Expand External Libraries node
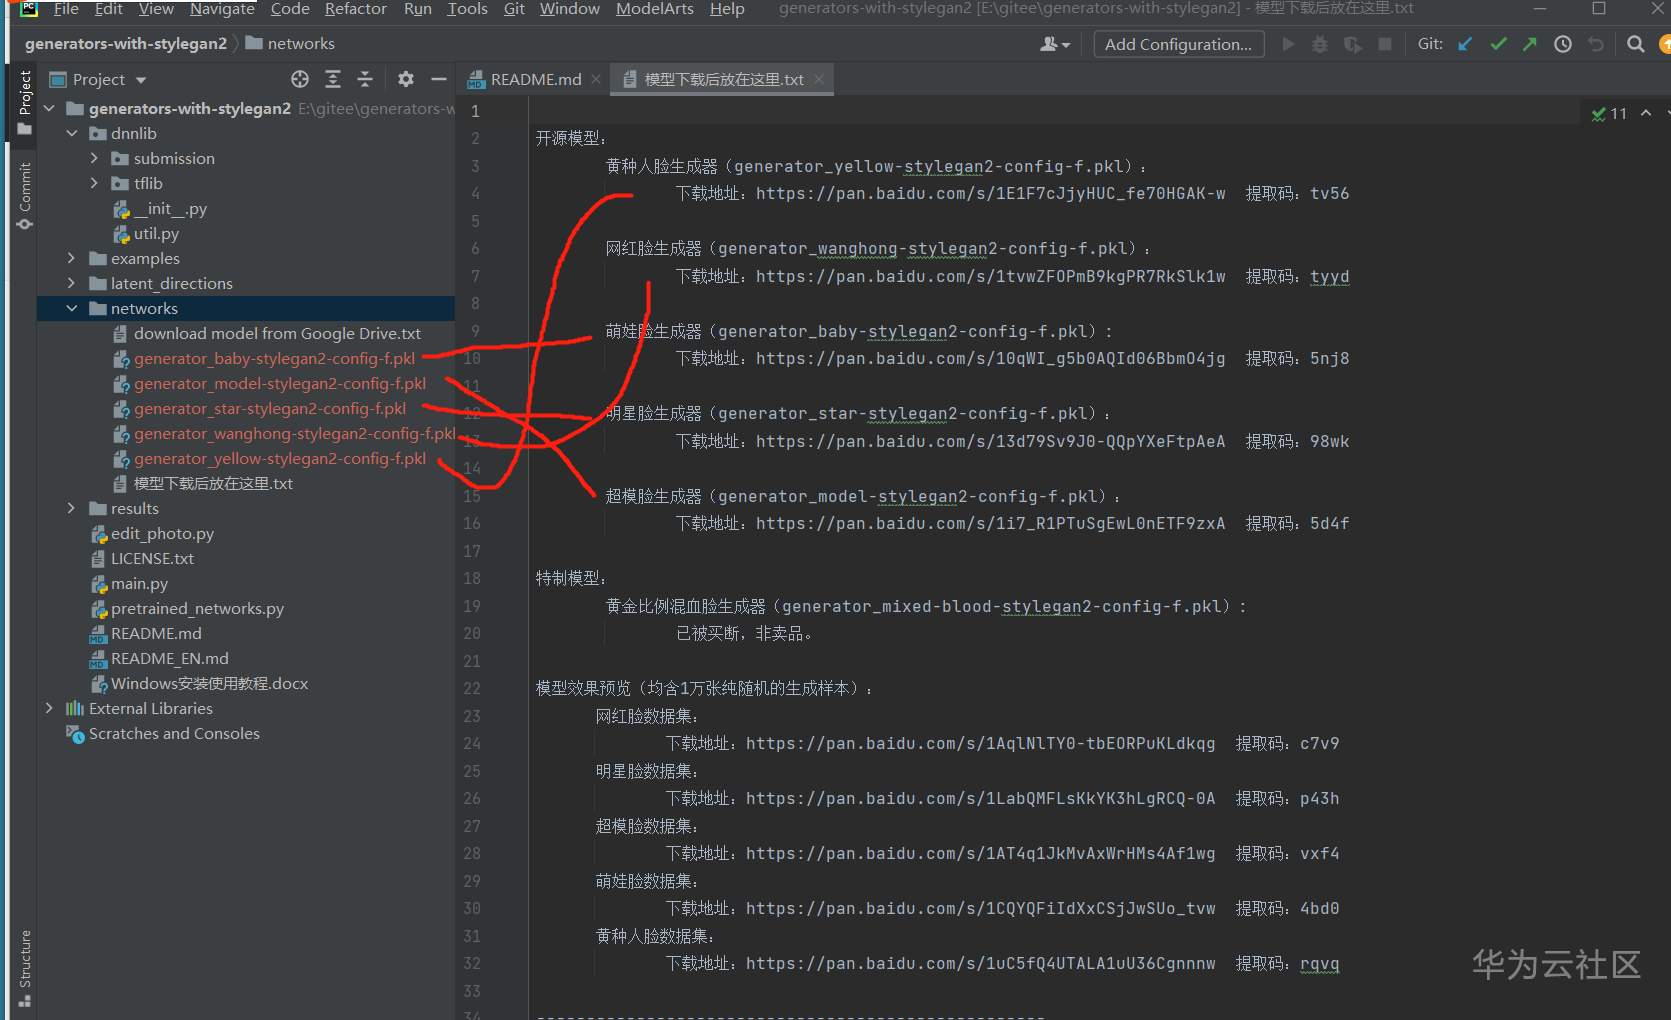The width and height of the screenshot is (1671, 1020). [x=48, y=708]
